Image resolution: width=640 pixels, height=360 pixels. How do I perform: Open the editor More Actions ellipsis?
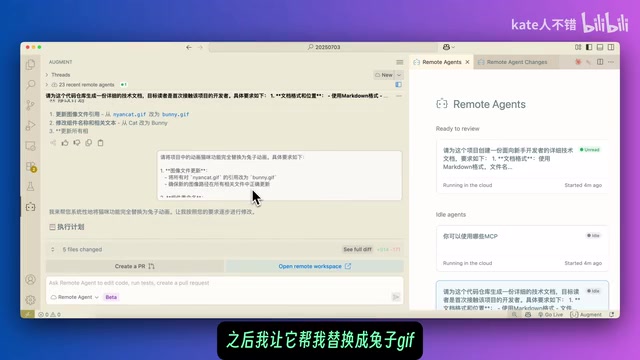coord(611,62)
